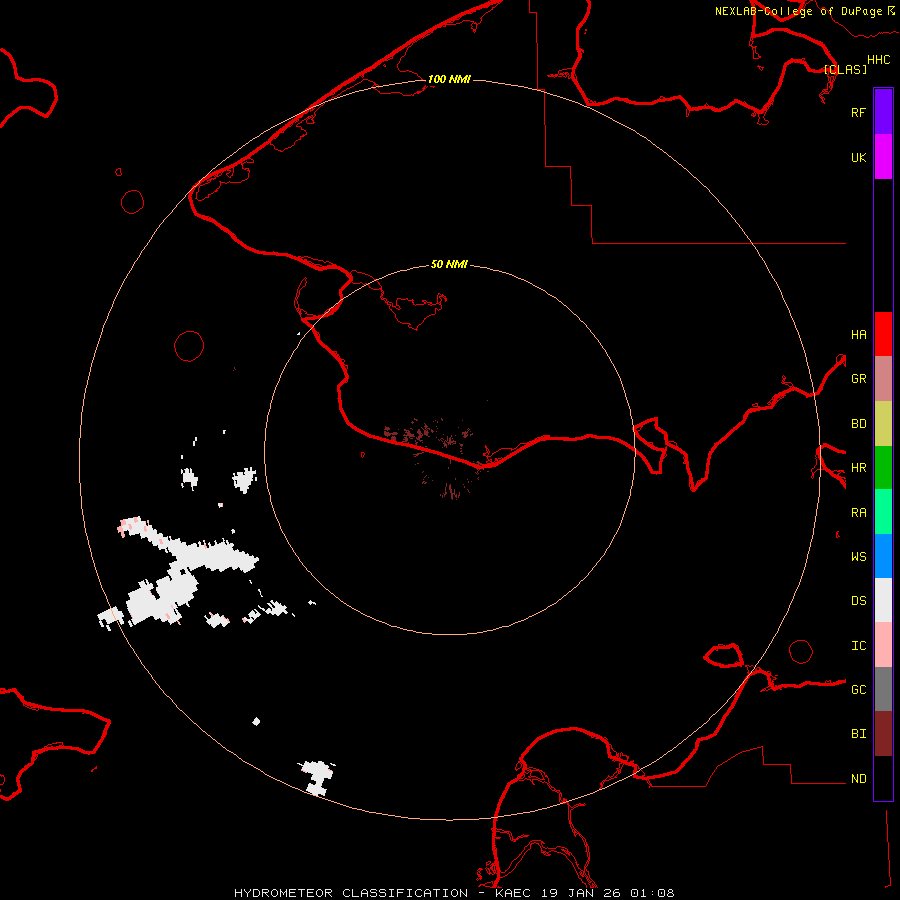Image resolution: width=900 pixels, height=900 pixels.
Task: Pick the green HR legend swatch
Action: click(883, 468)
